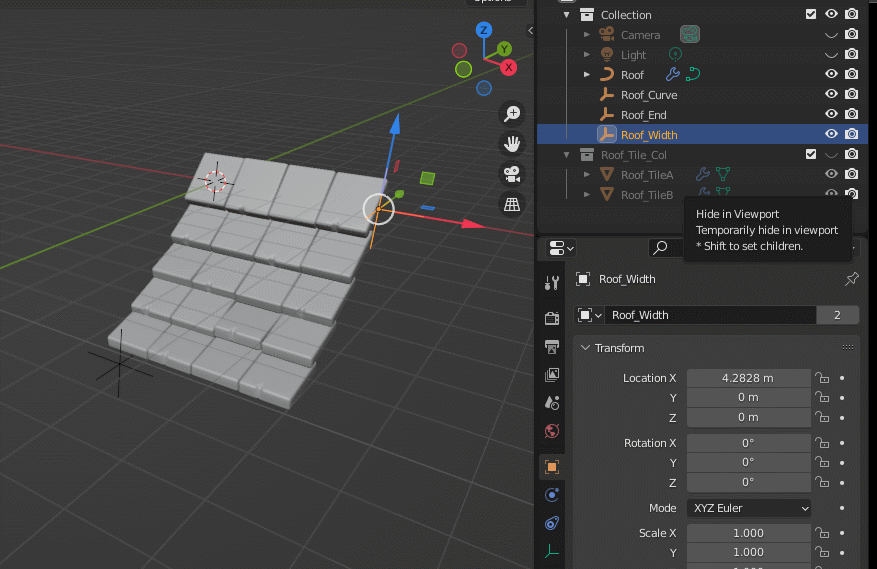Image resolution: width=877 pixels, height=569 pixels.
Task: Click the Camera object icon in outliner
Action: [607, 35]
